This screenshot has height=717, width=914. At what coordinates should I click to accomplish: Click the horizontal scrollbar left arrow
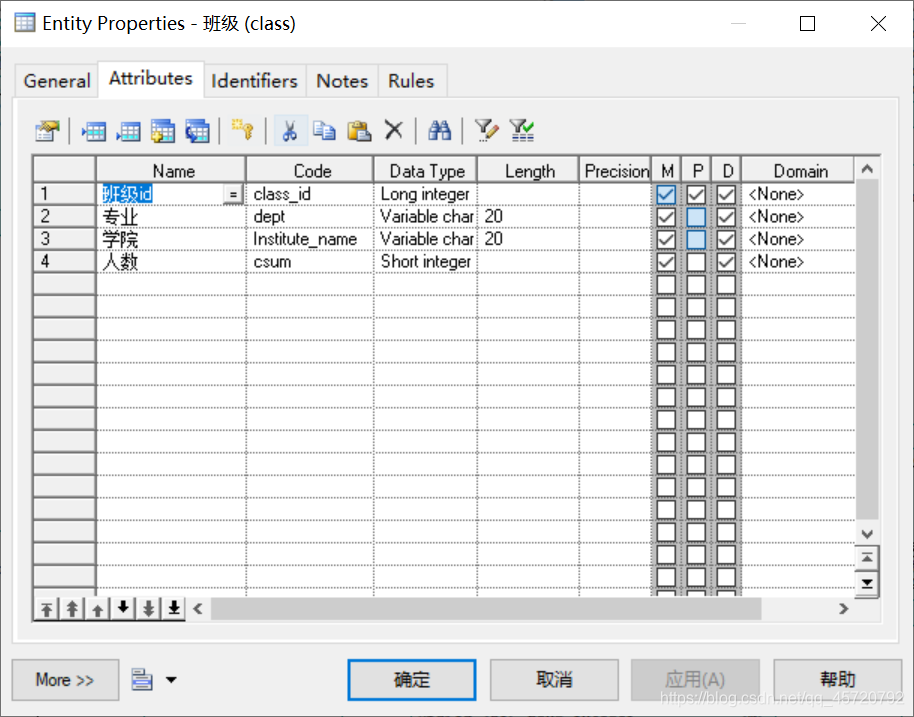[198, 609]
